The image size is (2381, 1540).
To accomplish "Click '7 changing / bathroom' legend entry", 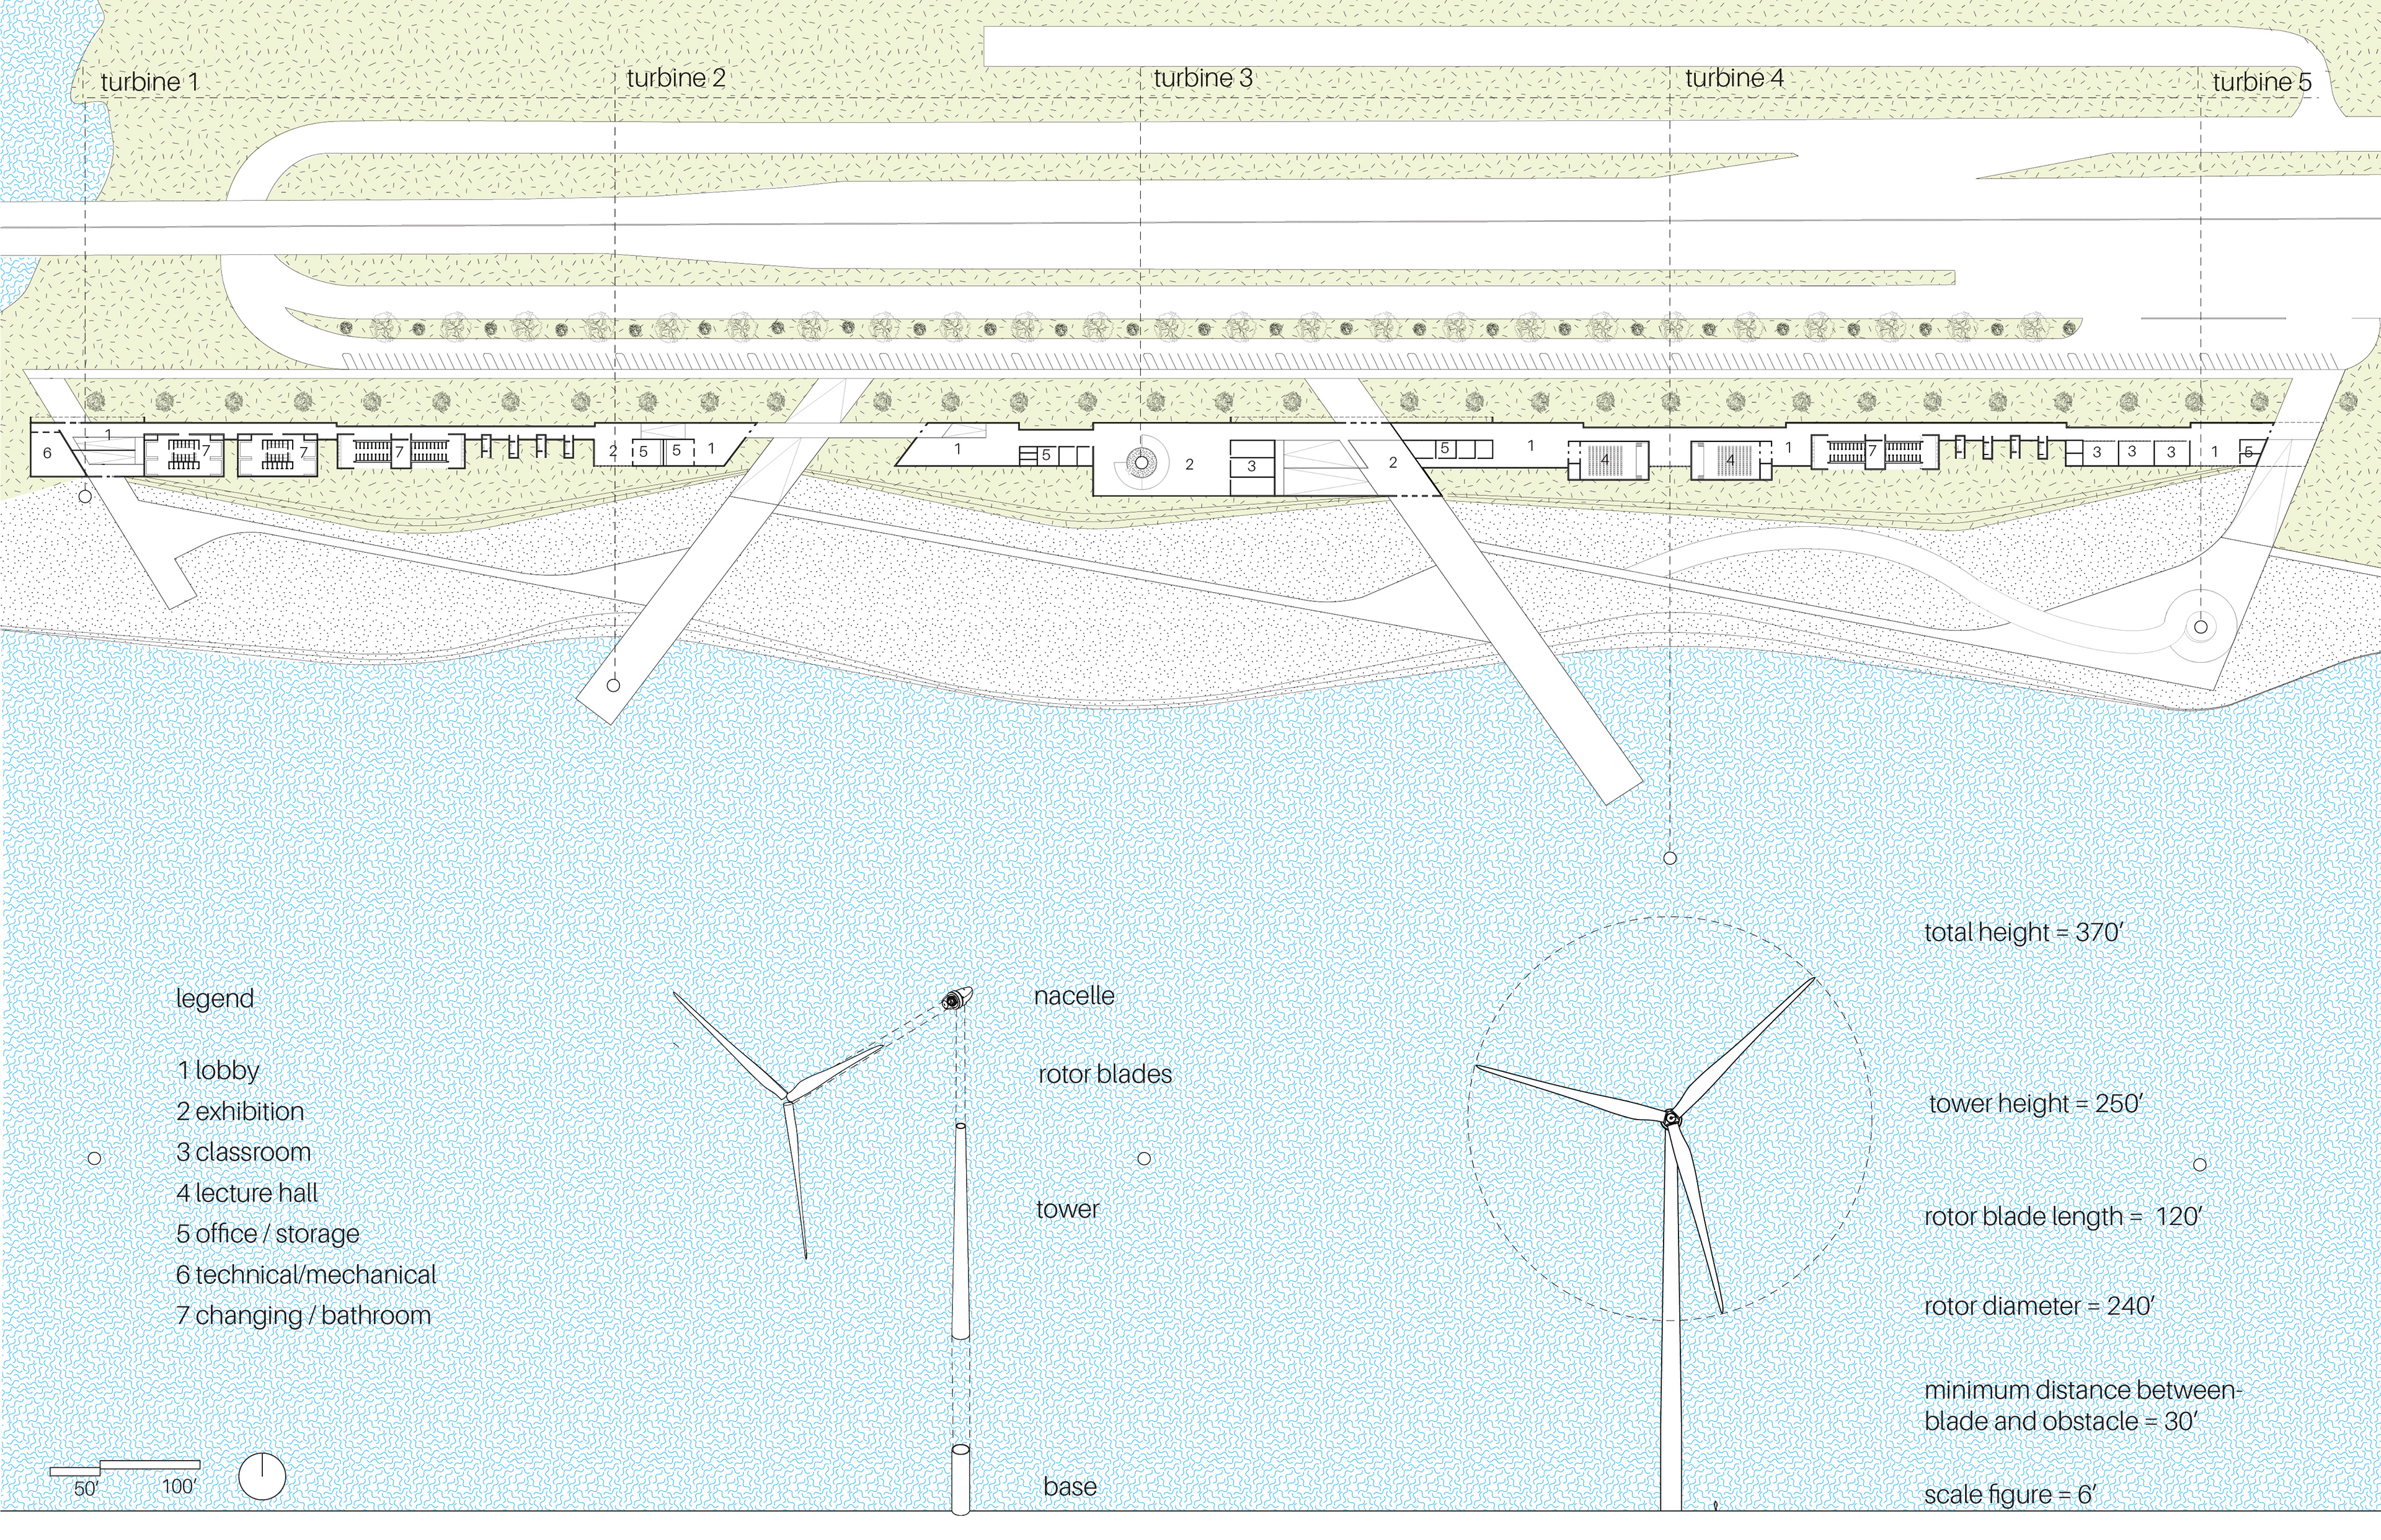I will [303, 1315].
